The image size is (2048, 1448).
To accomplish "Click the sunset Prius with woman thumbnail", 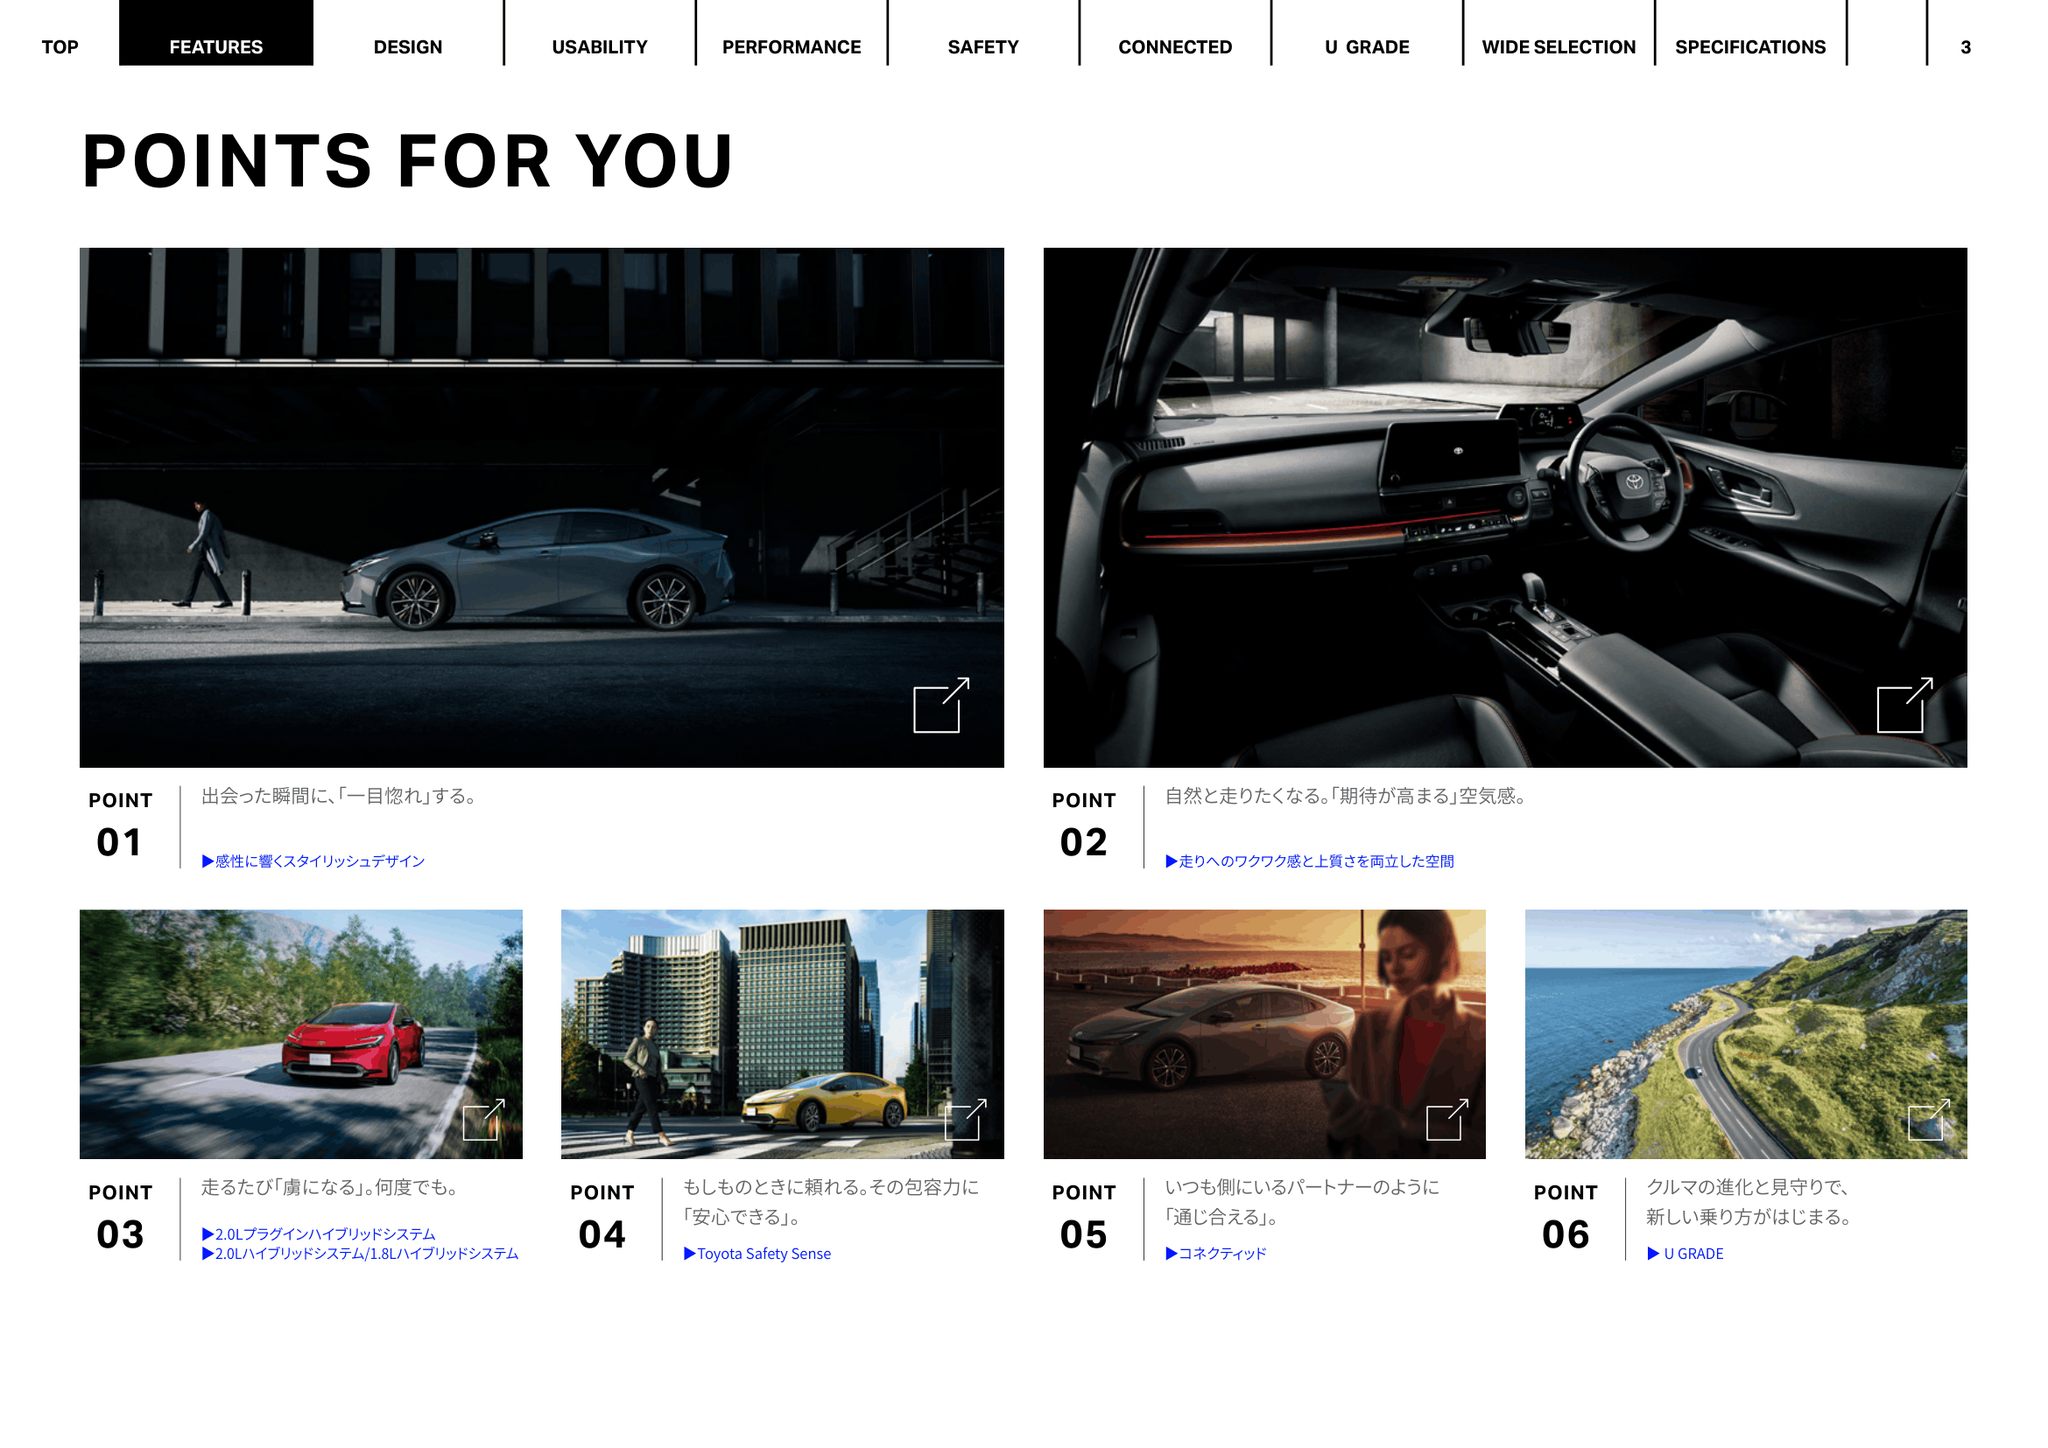I will (x=1264, y=1034).
